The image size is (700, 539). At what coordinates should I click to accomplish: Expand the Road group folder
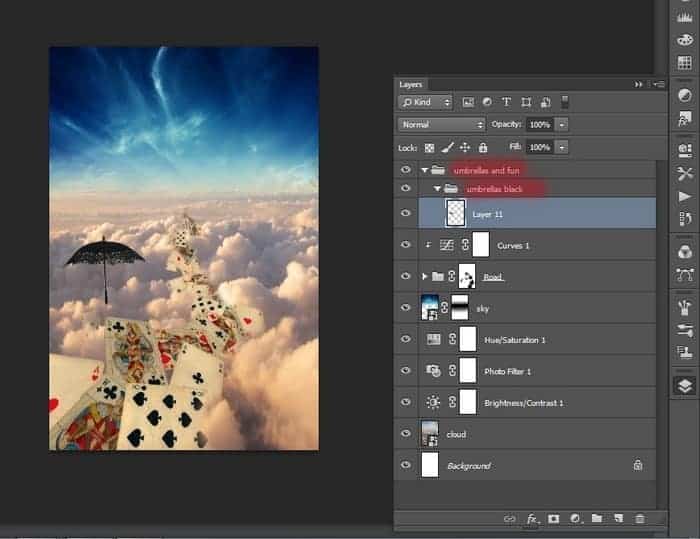427,276
